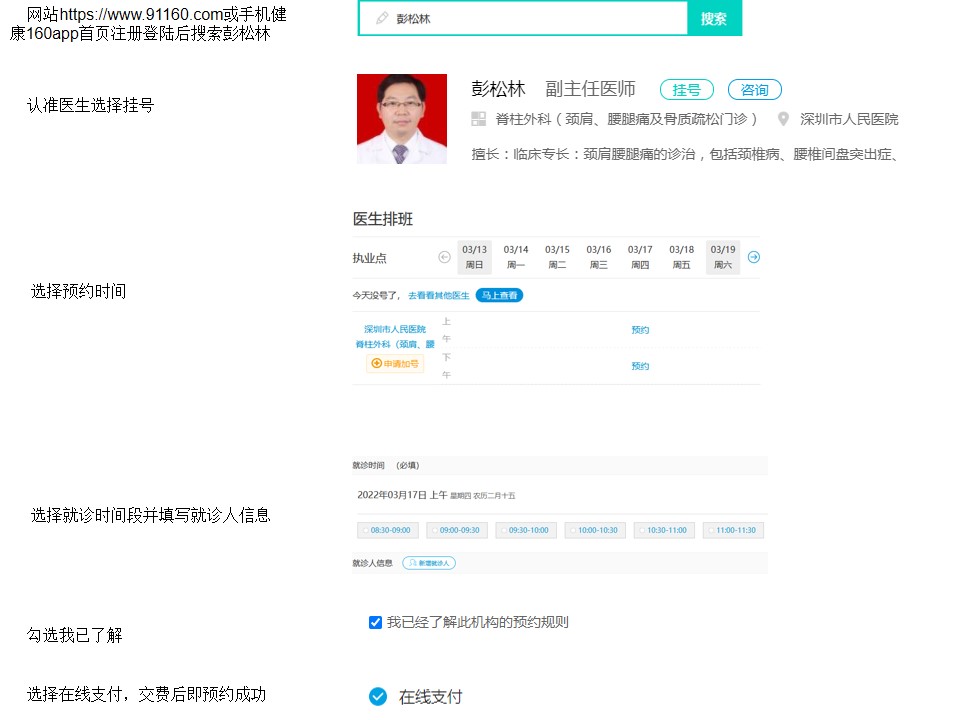Click the next week arrow in schedule
Image resolution: width=960 pixels, height=720 pixels.
point(754,257)
